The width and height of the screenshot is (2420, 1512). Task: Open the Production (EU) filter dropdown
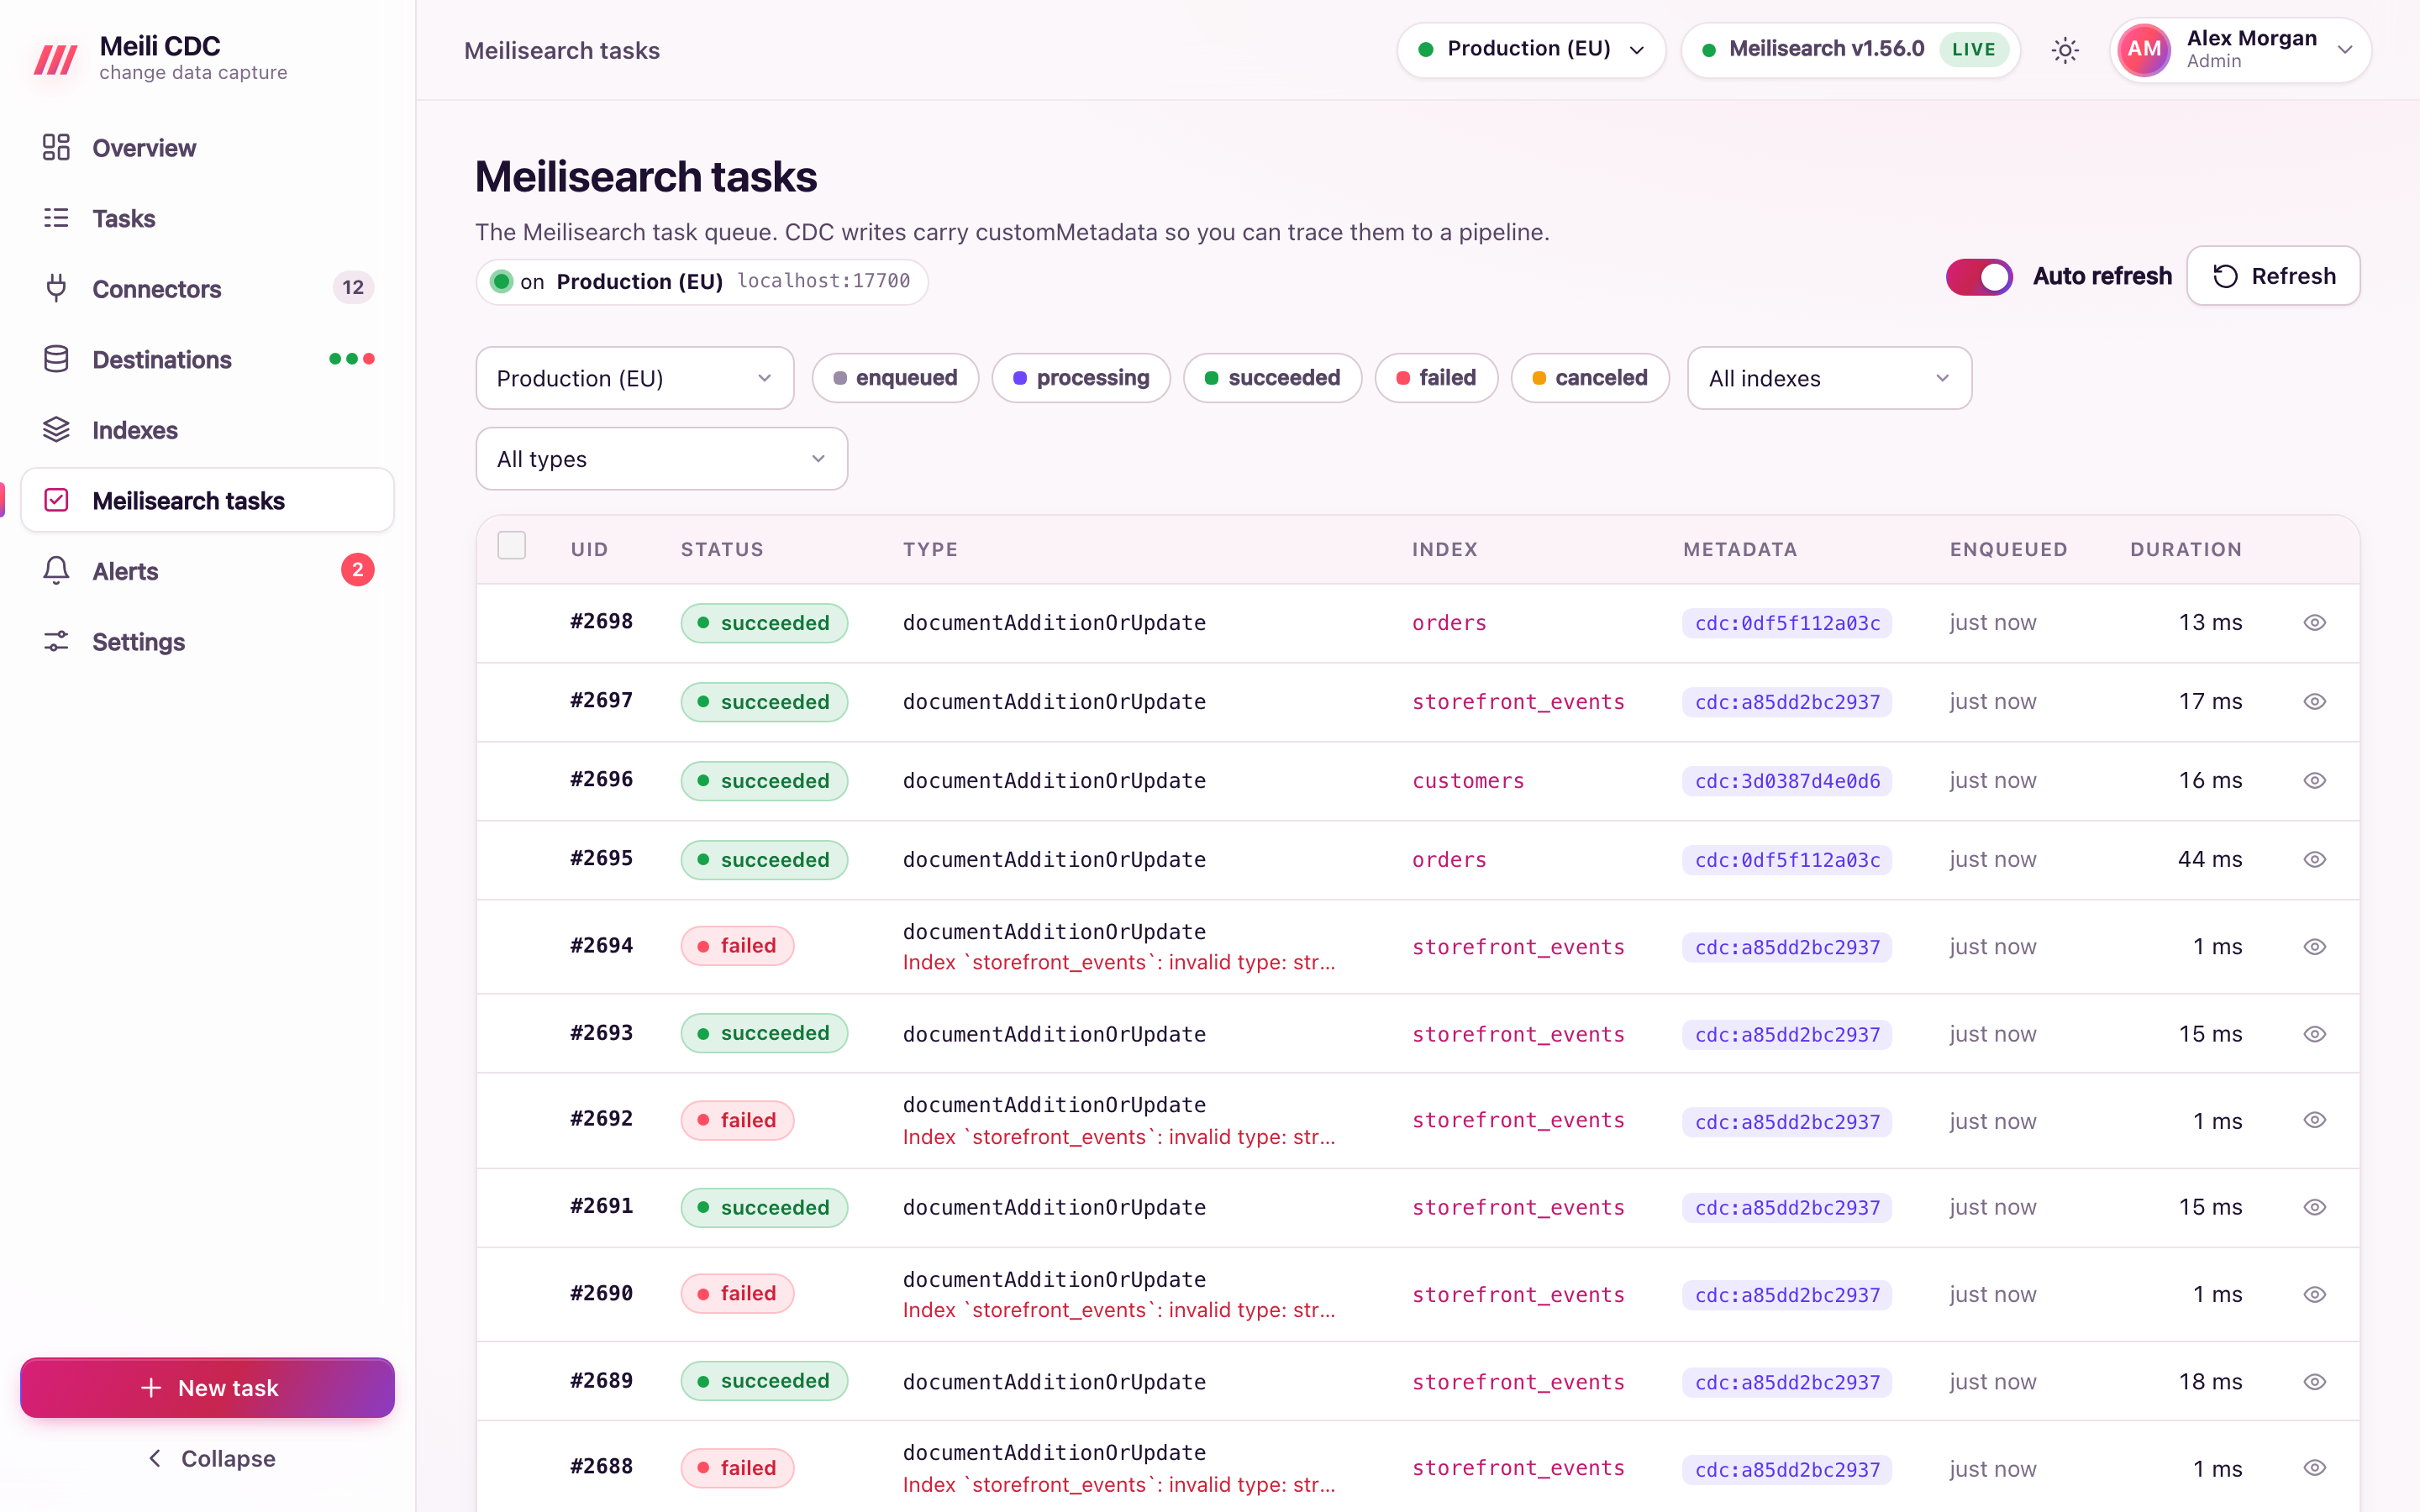point(635,378)
